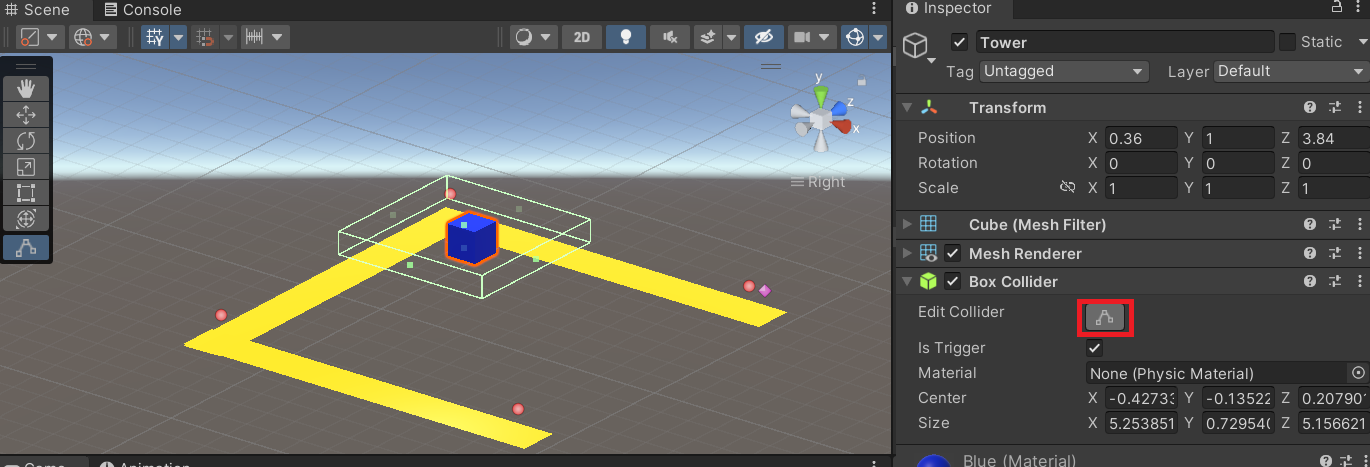Open the scene camera settings icon

pos(801,37)
